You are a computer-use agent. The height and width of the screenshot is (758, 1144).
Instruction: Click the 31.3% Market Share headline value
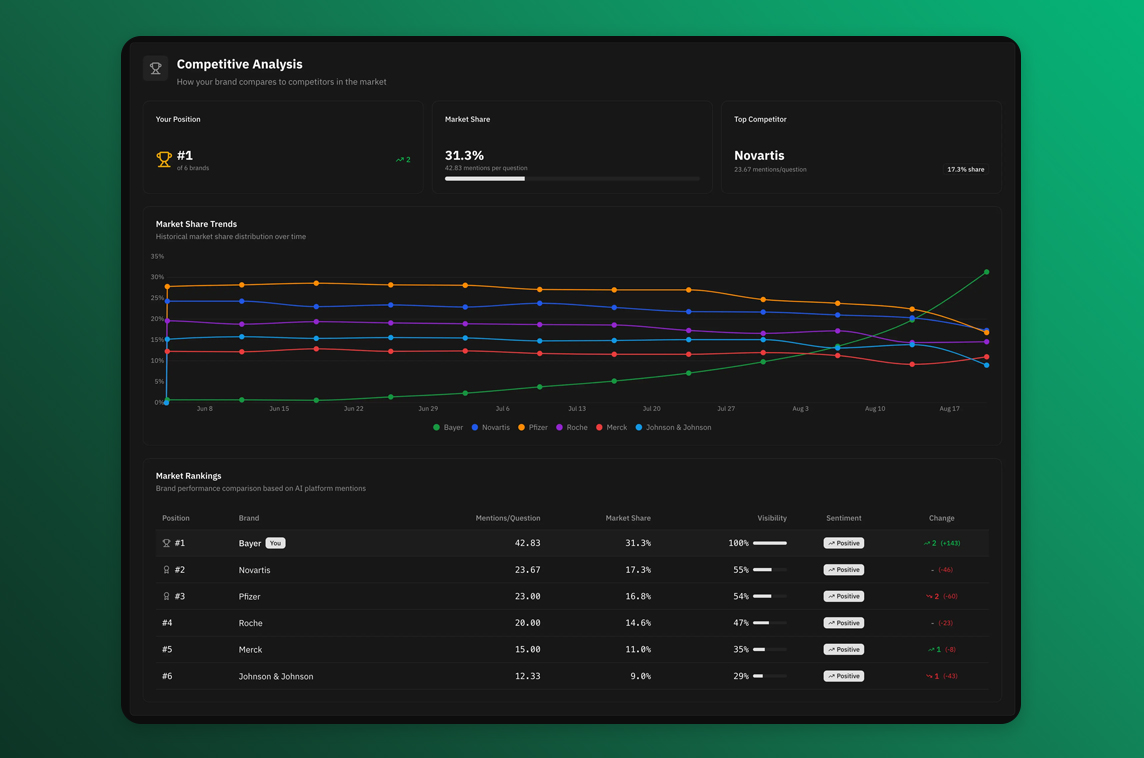point(464,155)
